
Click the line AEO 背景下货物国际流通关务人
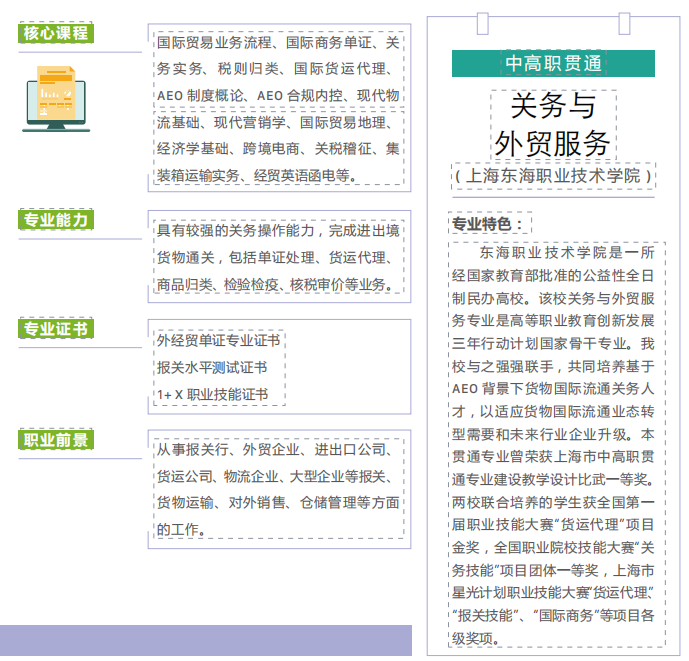click(x=553, y=389)
